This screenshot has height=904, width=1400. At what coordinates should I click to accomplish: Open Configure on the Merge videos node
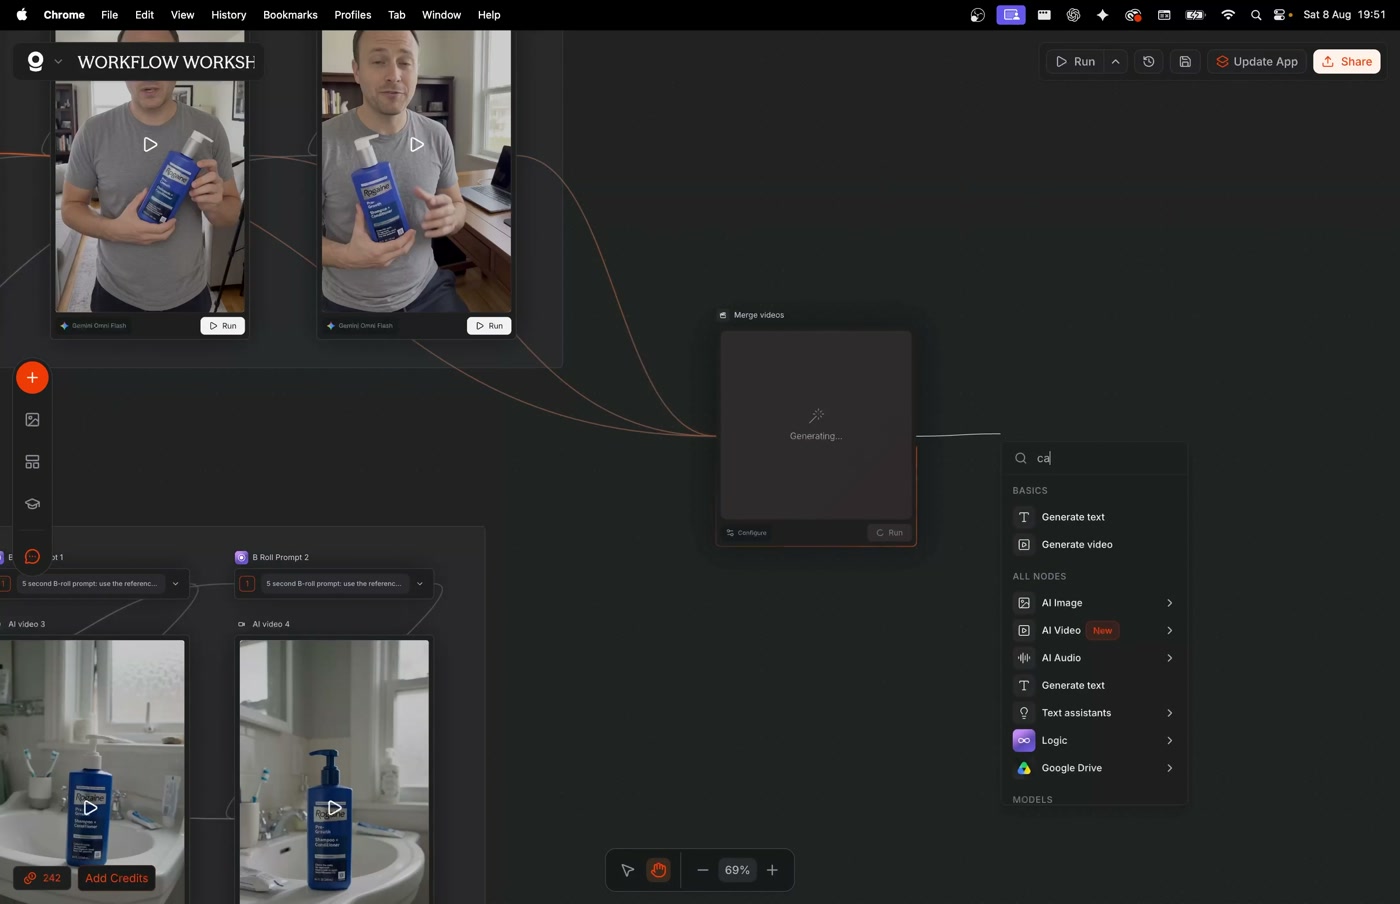coord(747,533)
